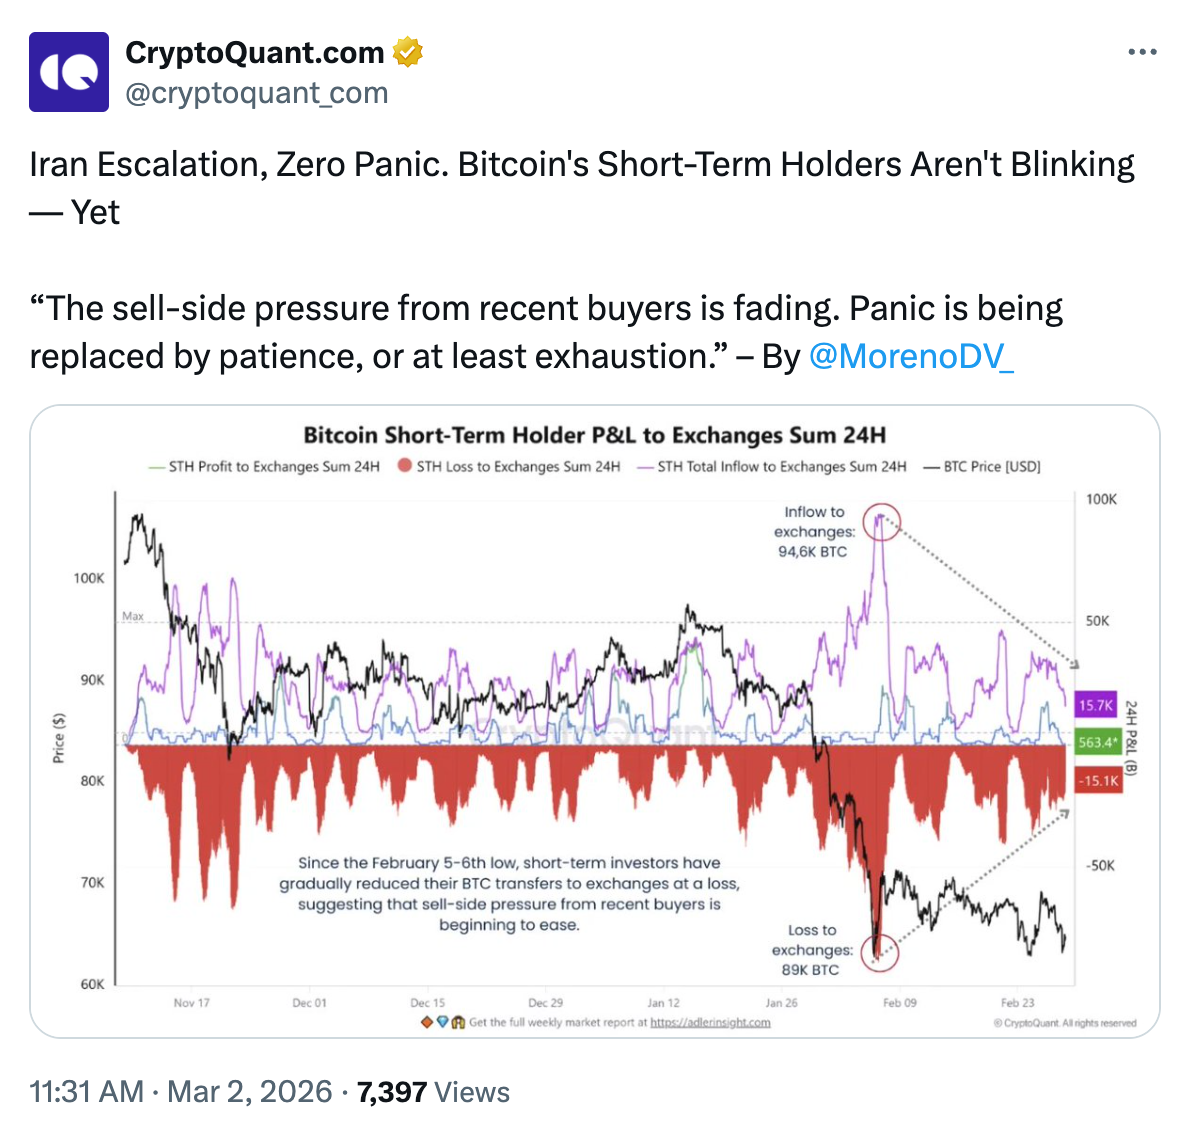Click the red STH Loss legend dot
The image size is (1184, 1138).
point(405,466)
